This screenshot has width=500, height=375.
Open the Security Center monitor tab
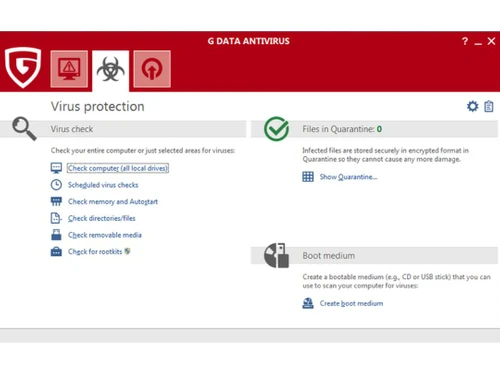[x=69, y=69]
